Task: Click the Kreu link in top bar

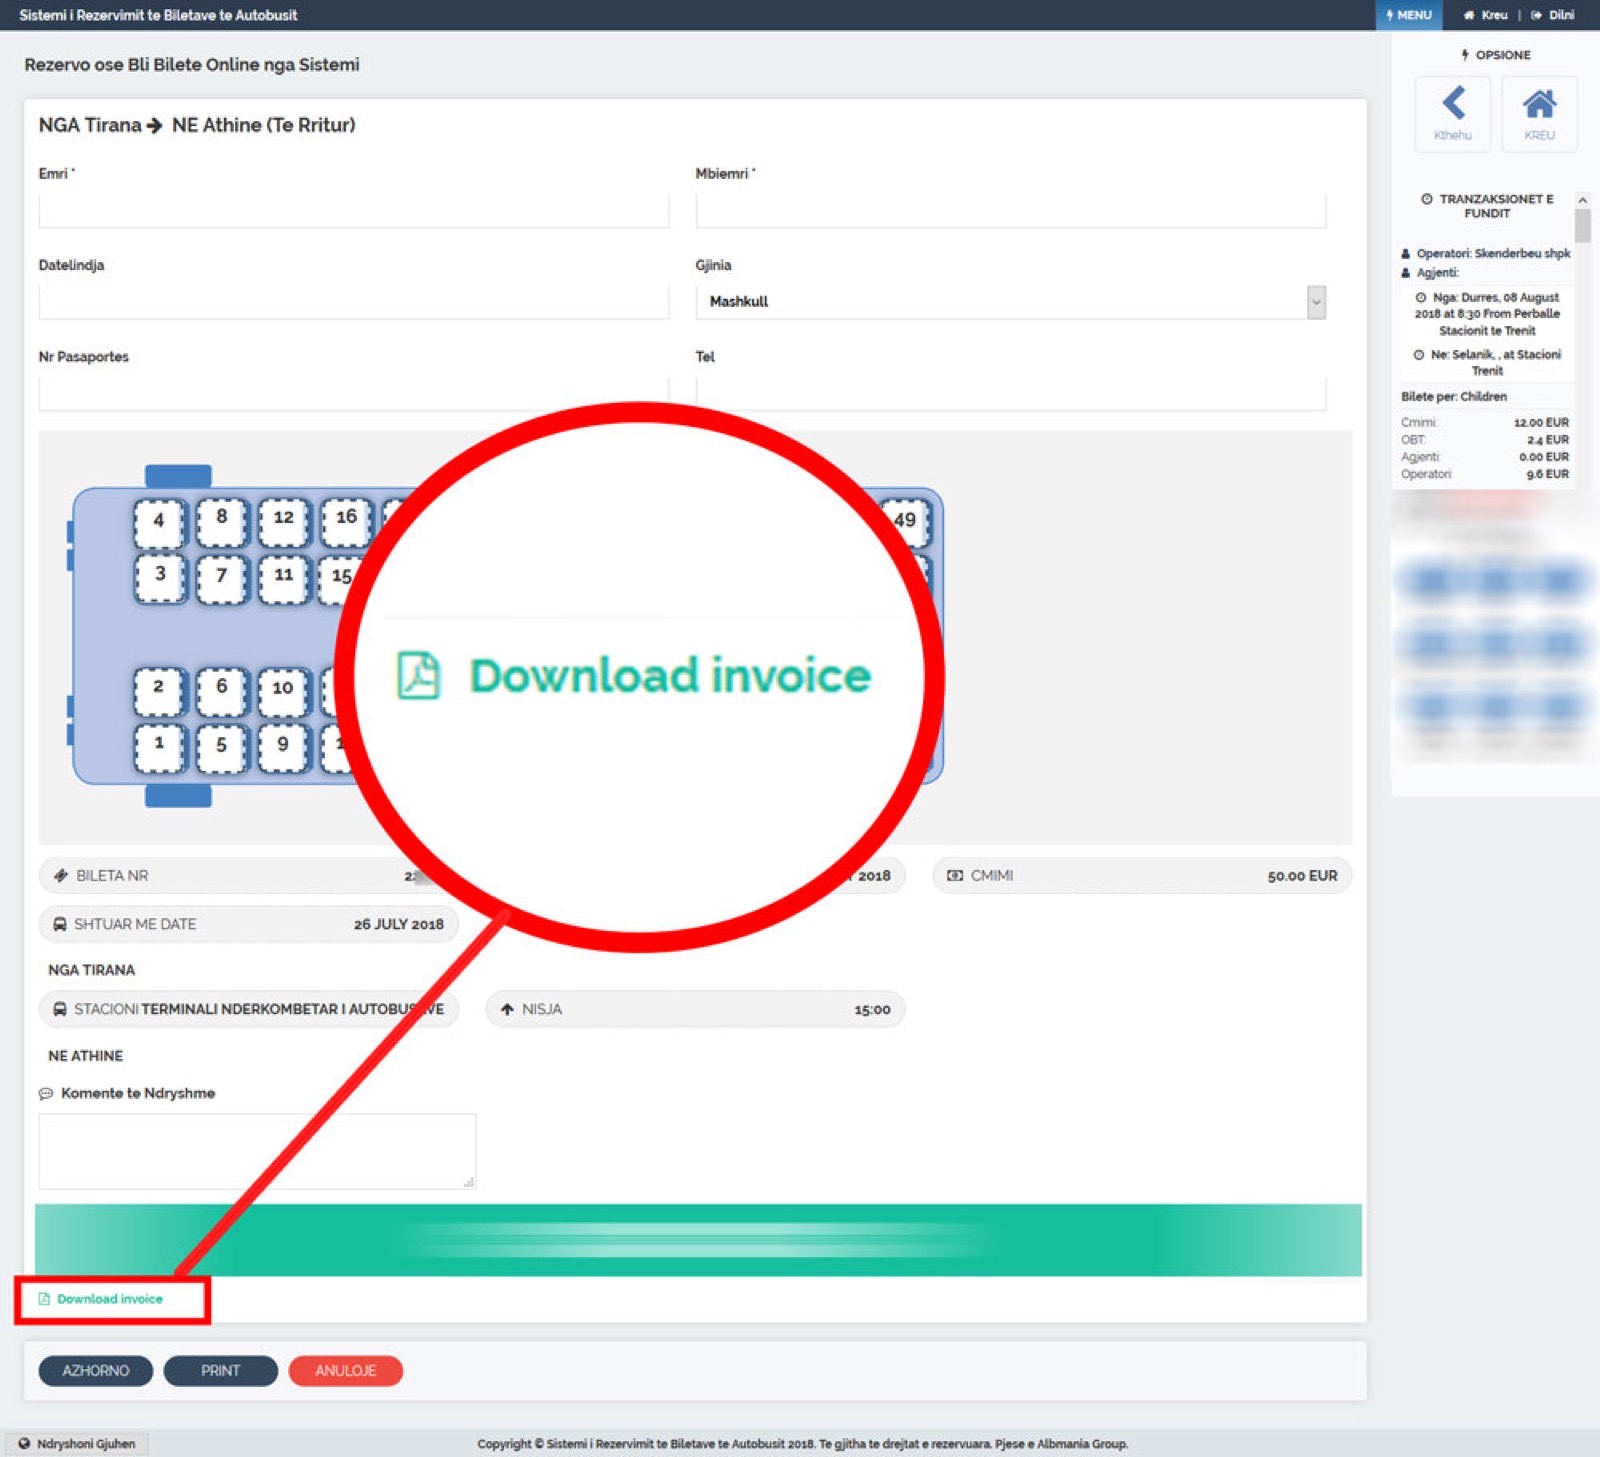Action: (1486, 15)
